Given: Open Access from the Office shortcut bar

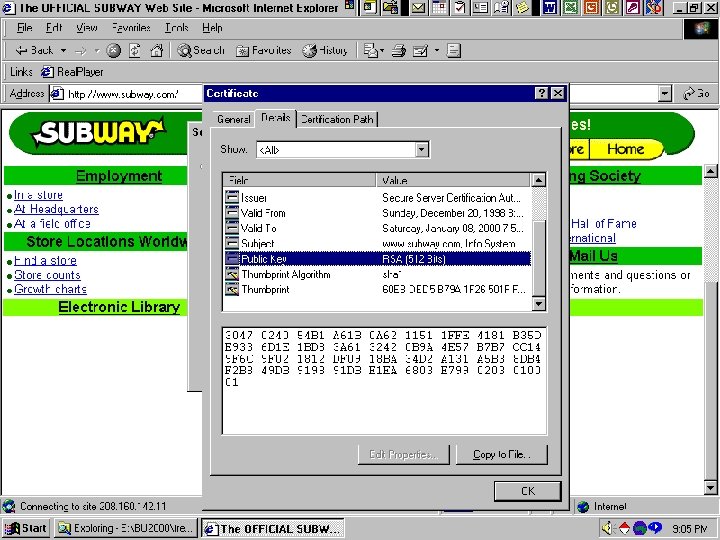Looking at the screenshot, I should point(633,7).
